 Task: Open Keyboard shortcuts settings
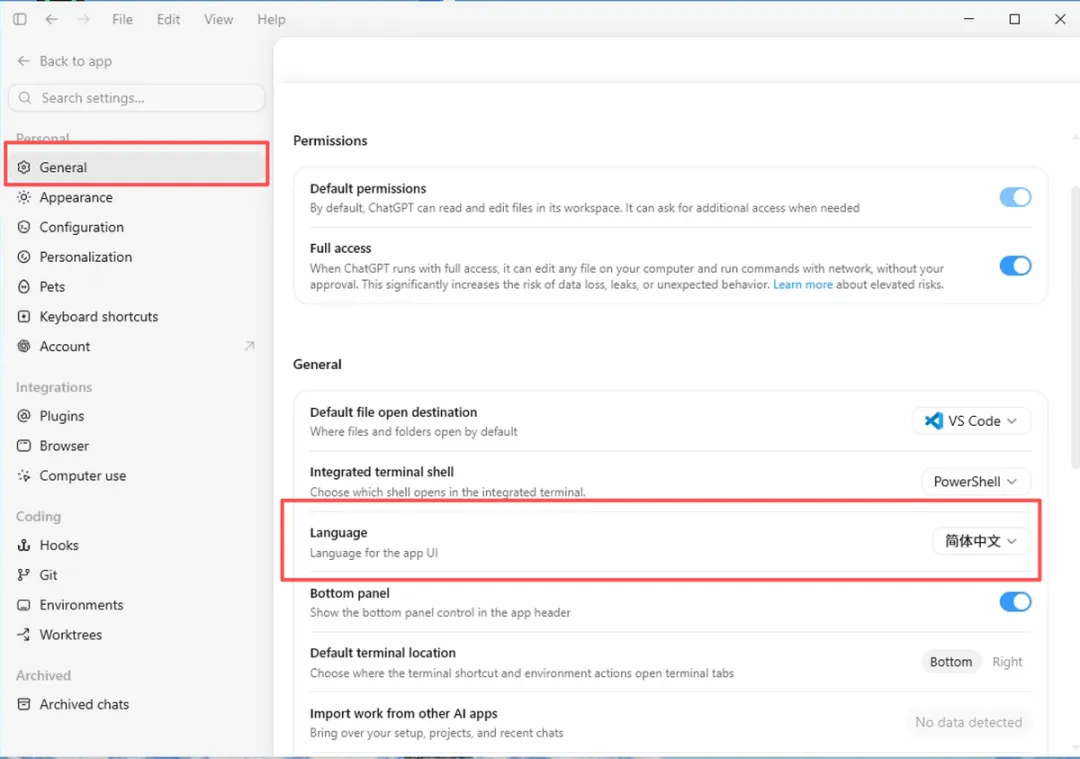[x=98, y=317]
